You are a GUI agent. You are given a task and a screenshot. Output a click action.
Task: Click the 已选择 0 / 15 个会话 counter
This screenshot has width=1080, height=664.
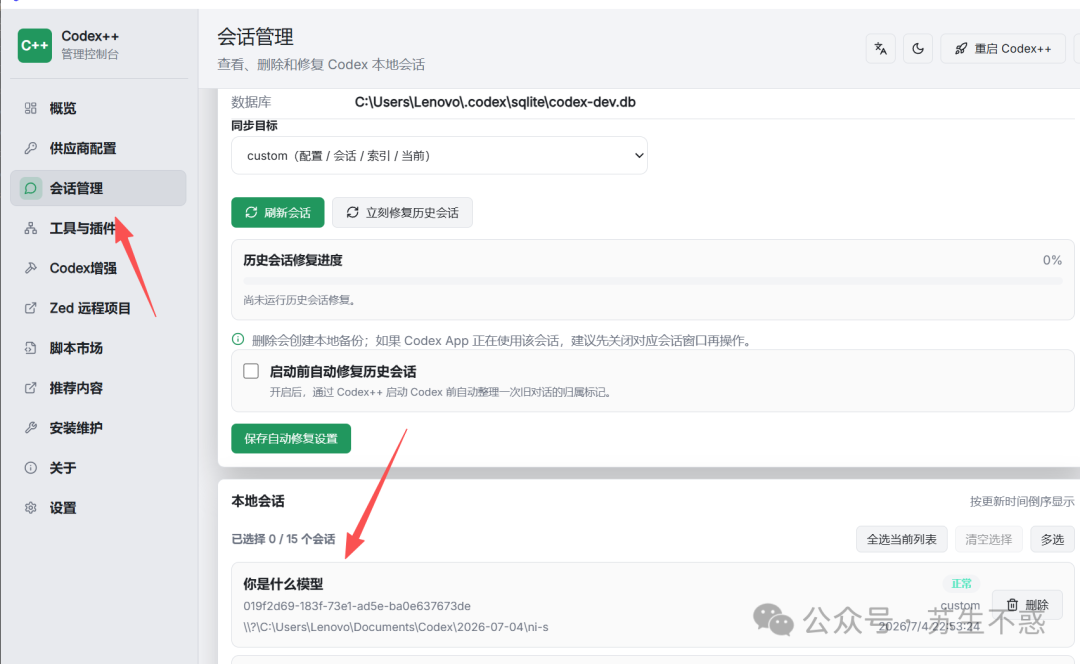(x=283, y=539)
